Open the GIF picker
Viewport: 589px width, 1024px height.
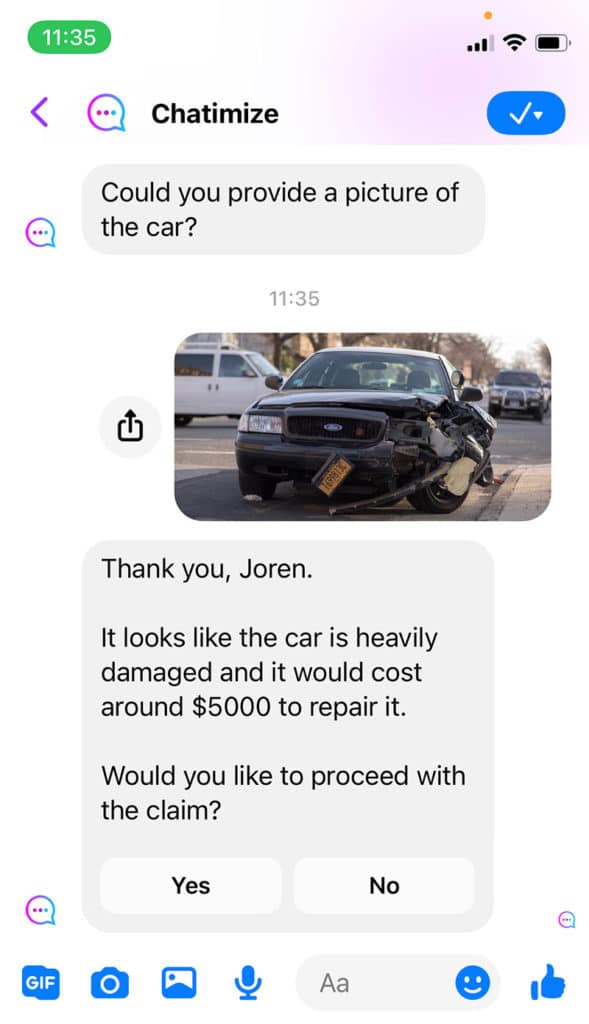40,982
